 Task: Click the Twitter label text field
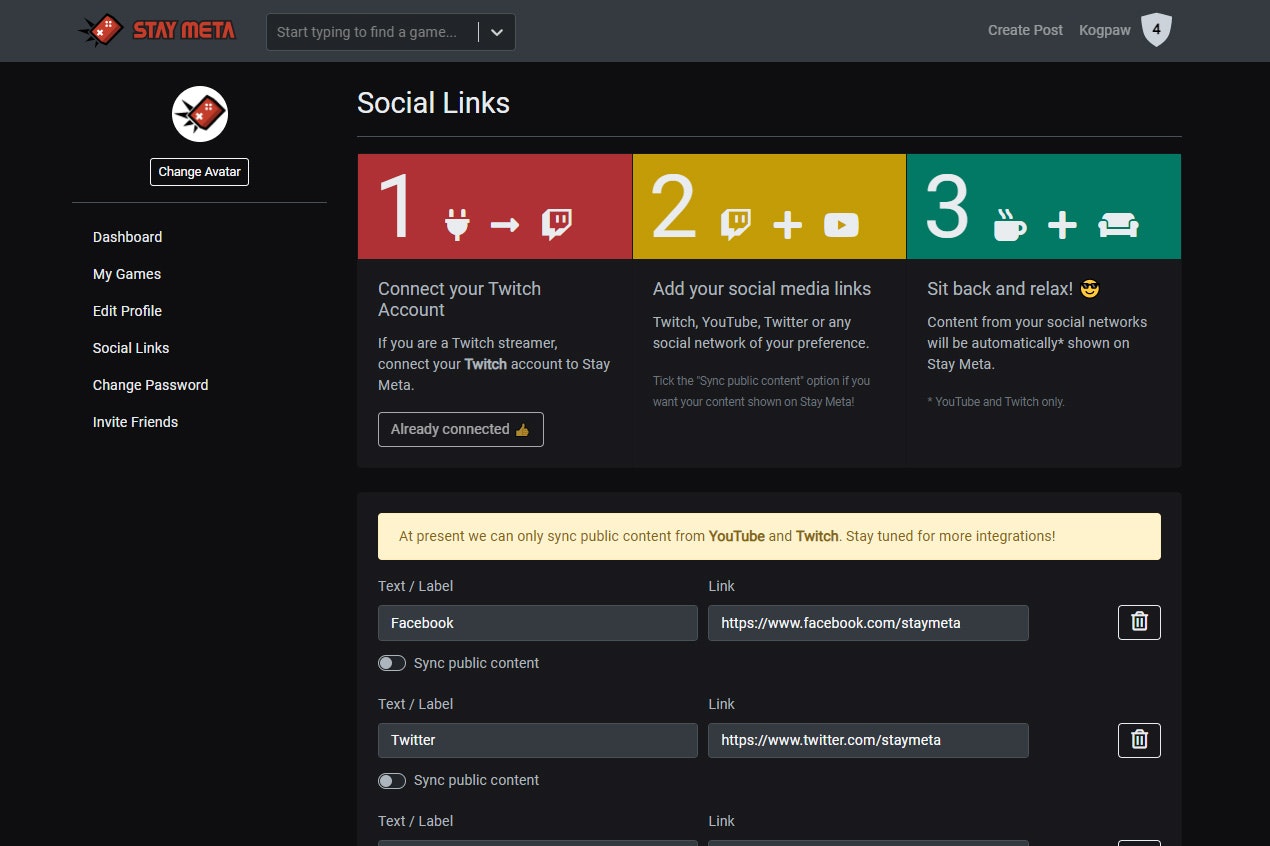(x=538, y=740)
